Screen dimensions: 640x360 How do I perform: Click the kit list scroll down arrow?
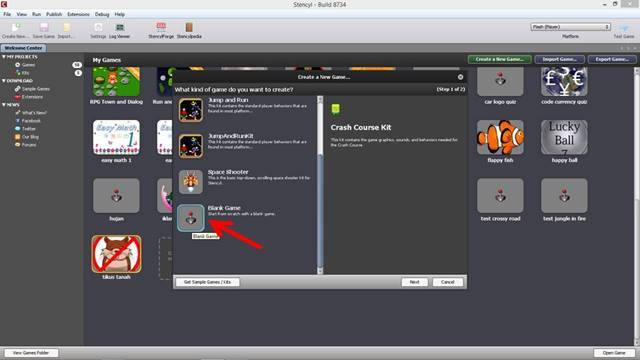[x=320, y=271]
